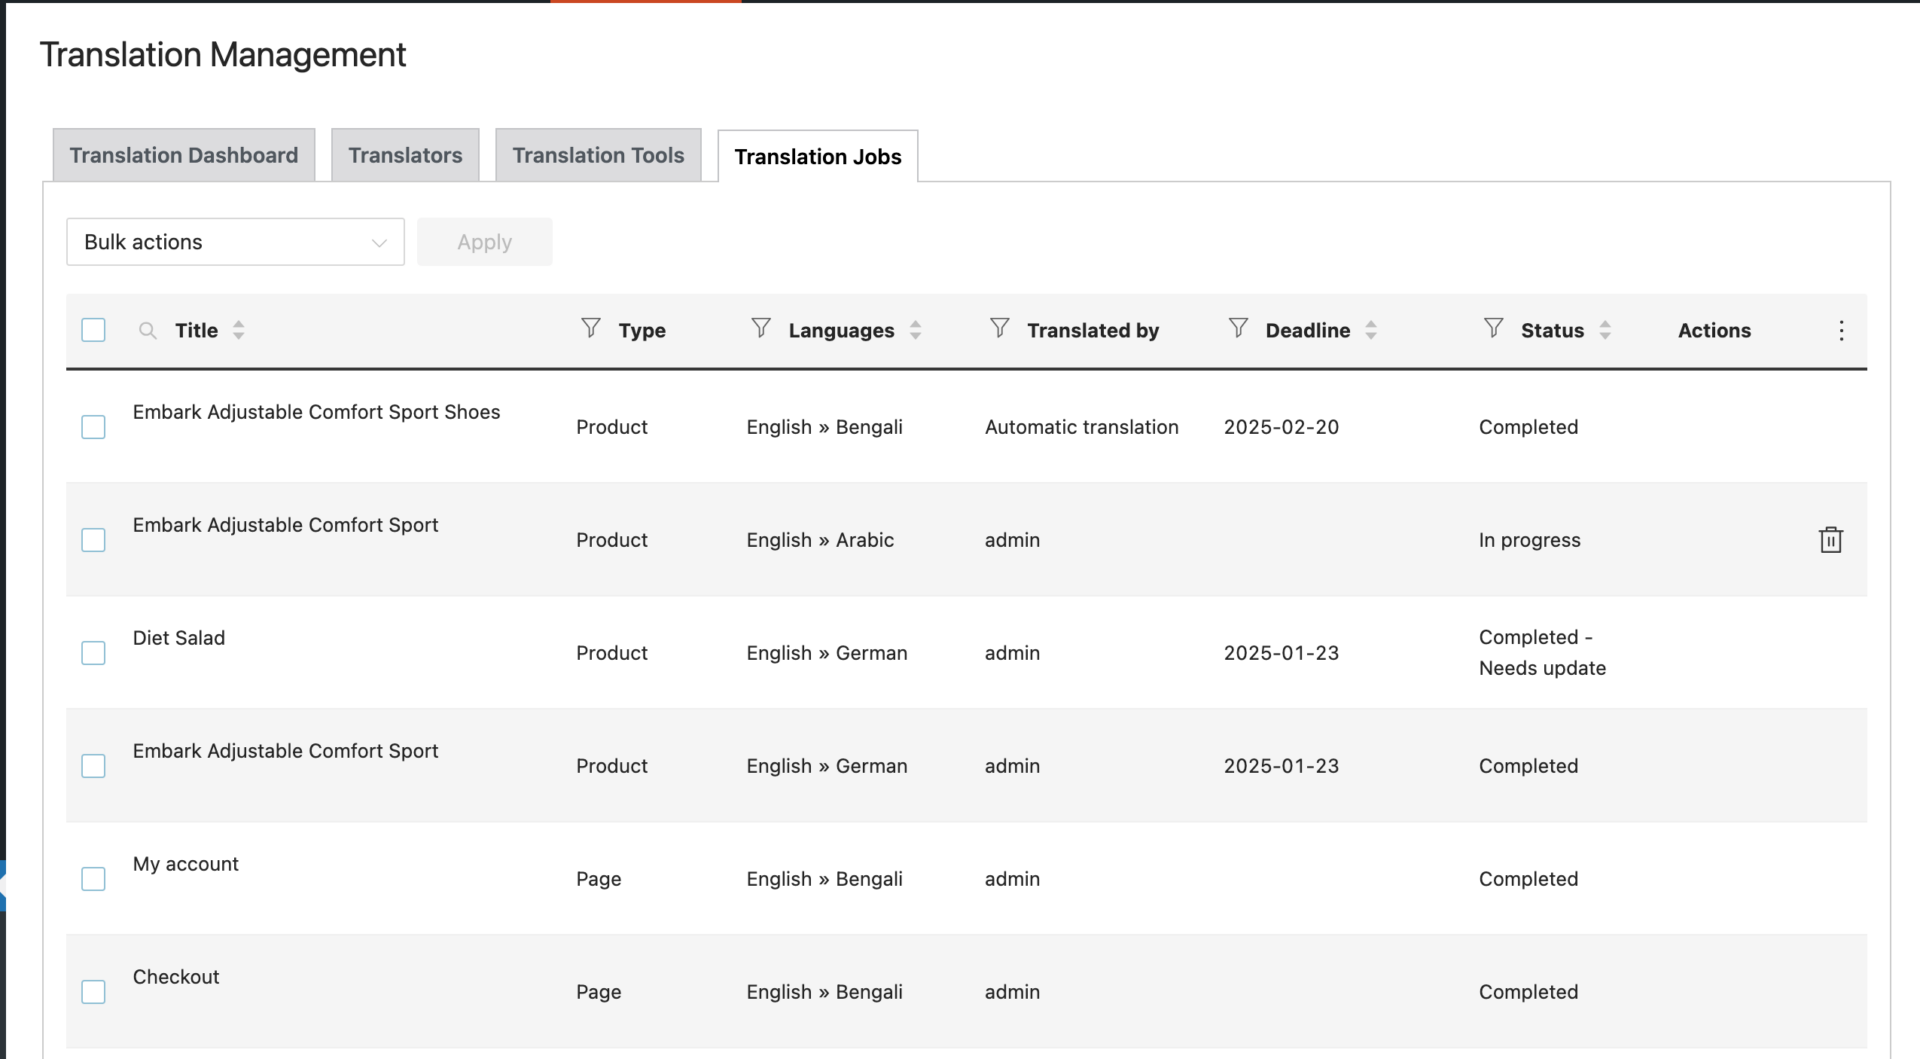
Task: Click the Diet Salad 2025-01-23 deadline
Action: (1281, 653)
